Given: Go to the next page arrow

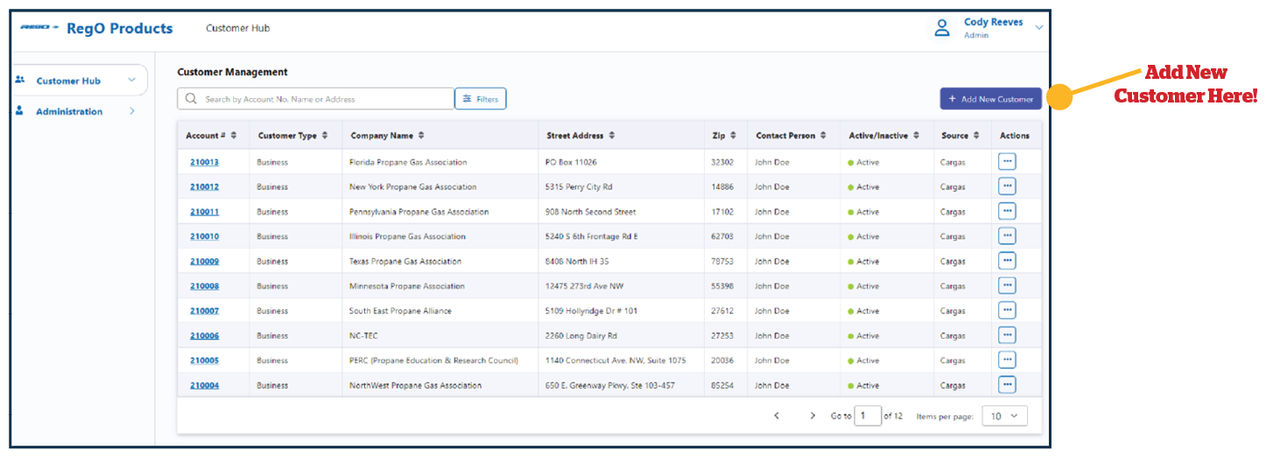Looking at the screenshot, I should pos(812,416).
